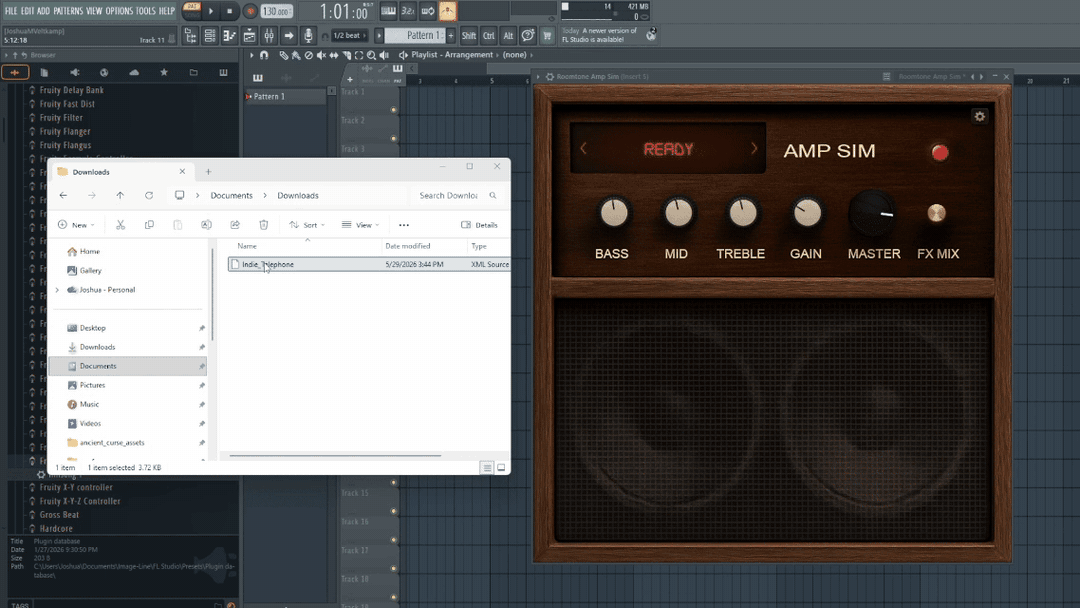Stop playback with the stop button
This screenshot has height=608, width=1080.
(229, 11)
